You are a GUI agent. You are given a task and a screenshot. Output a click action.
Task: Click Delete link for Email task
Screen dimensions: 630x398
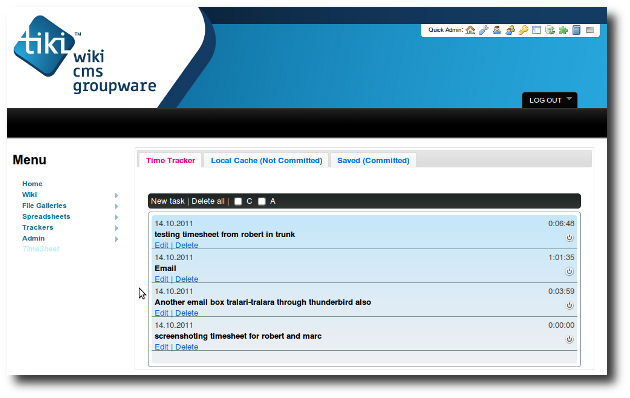[187, 279]
